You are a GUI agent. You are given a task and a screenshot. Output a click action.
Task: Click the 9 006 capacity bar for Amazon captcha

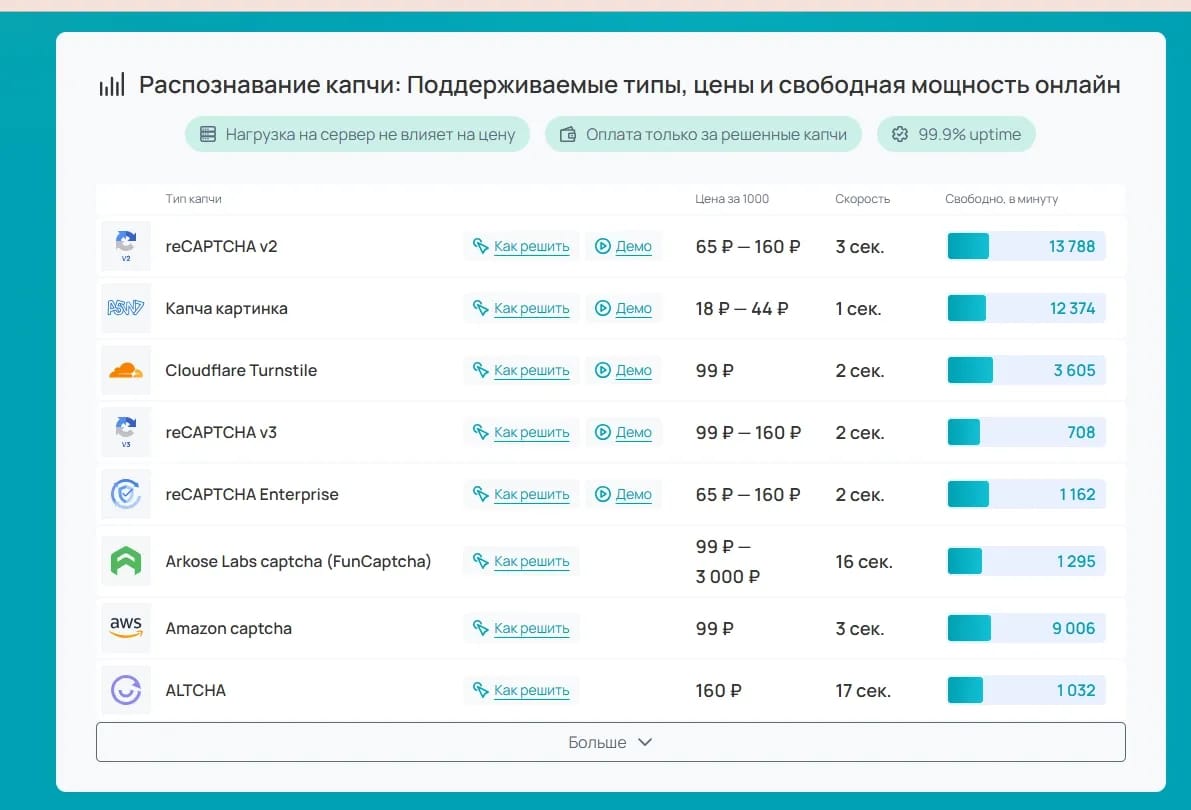point(1026,628)
